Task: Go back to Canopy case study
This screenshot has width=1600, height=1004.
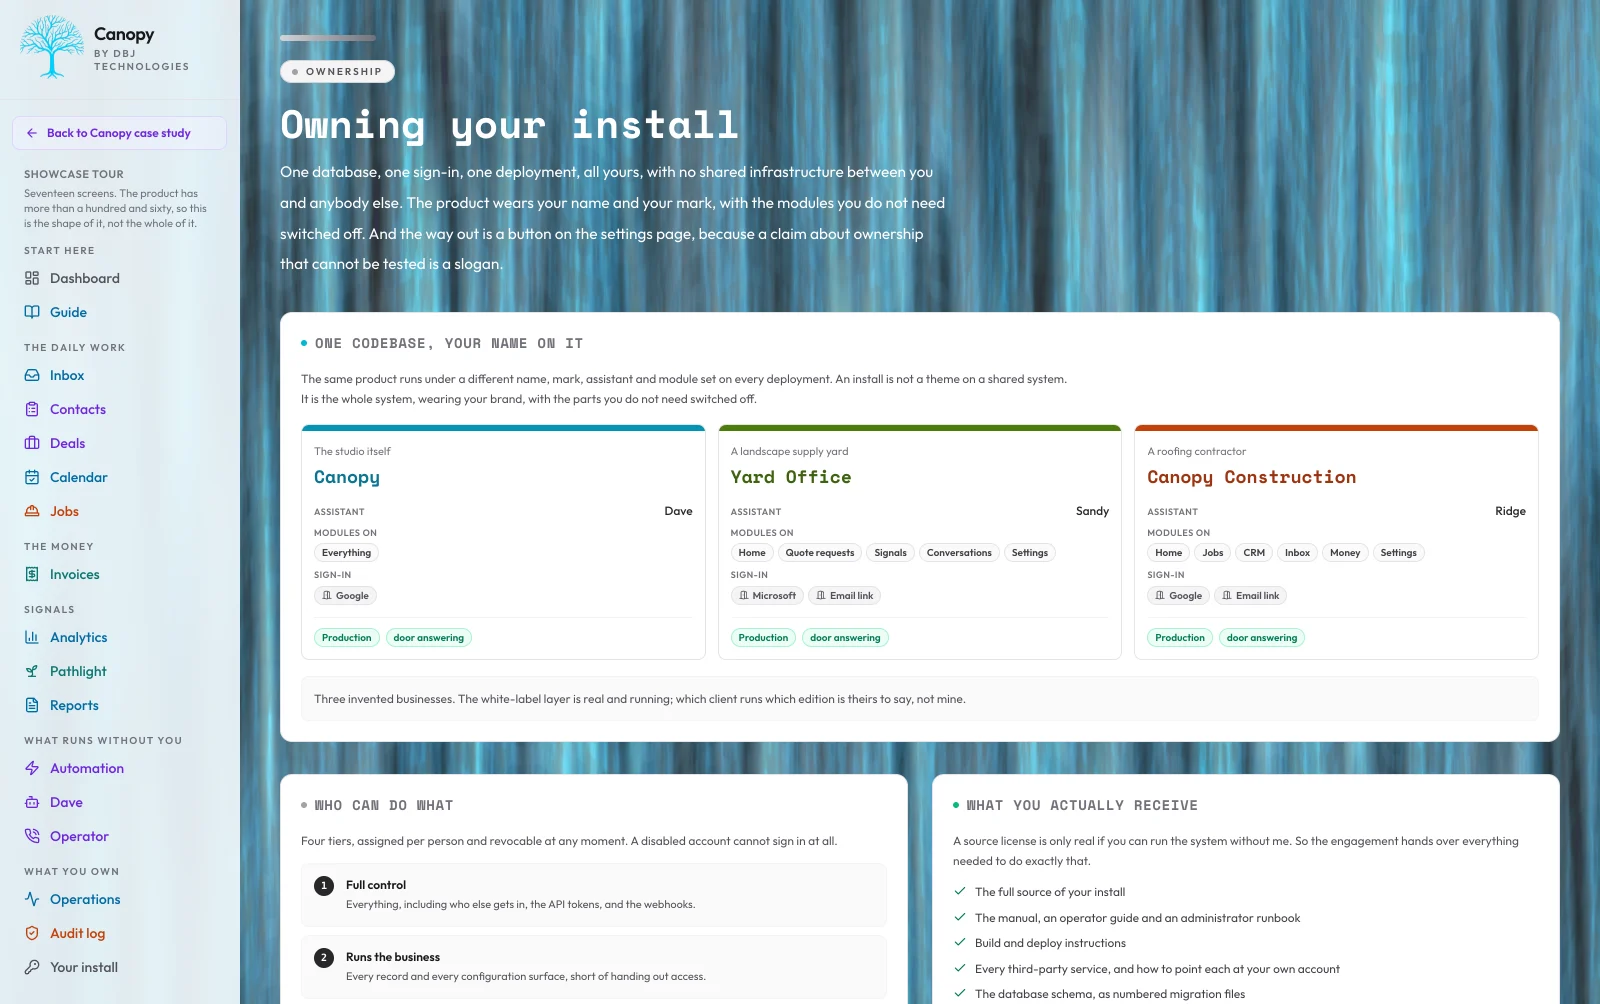Action: click(119, 133)
